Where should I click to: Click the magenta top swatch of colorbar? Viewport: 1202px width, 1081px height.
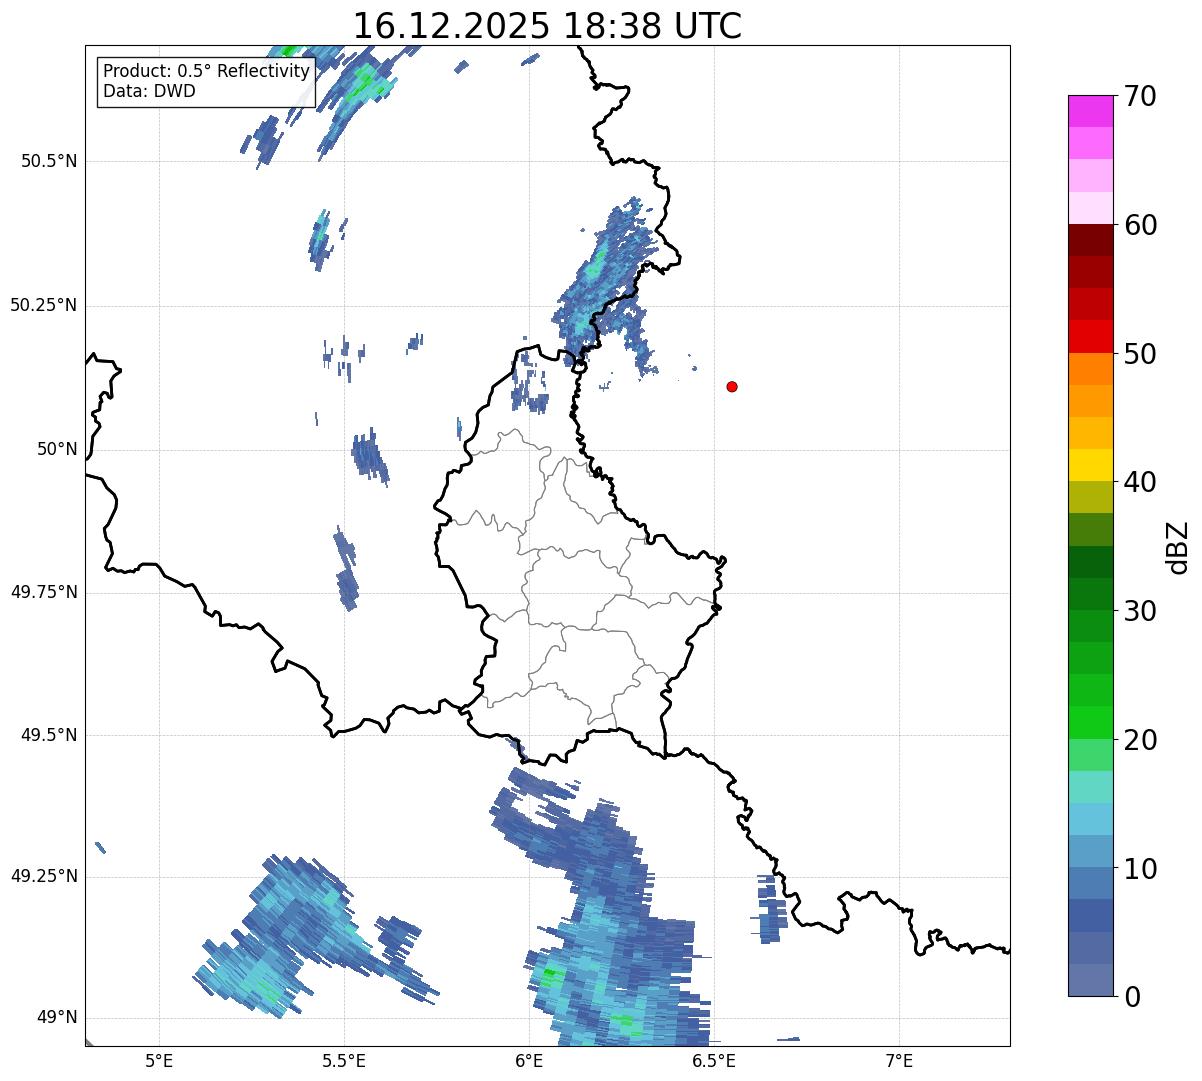1090,111
